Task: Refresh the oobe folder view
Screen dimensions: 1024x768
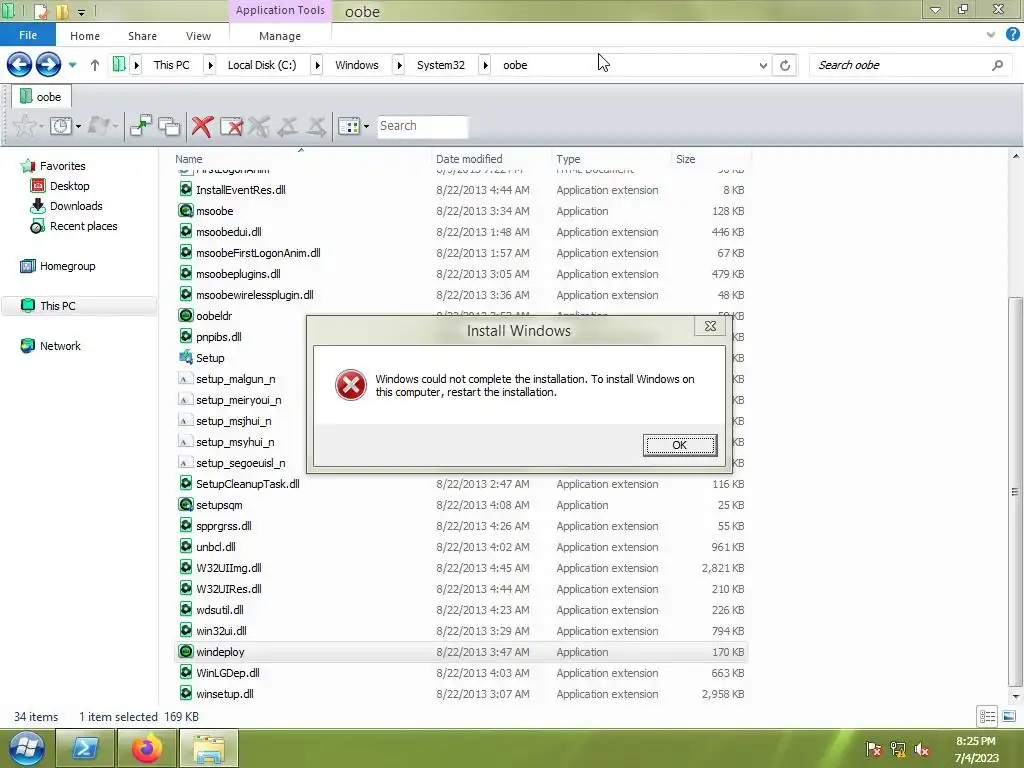Action: click(x=785, y=65)
